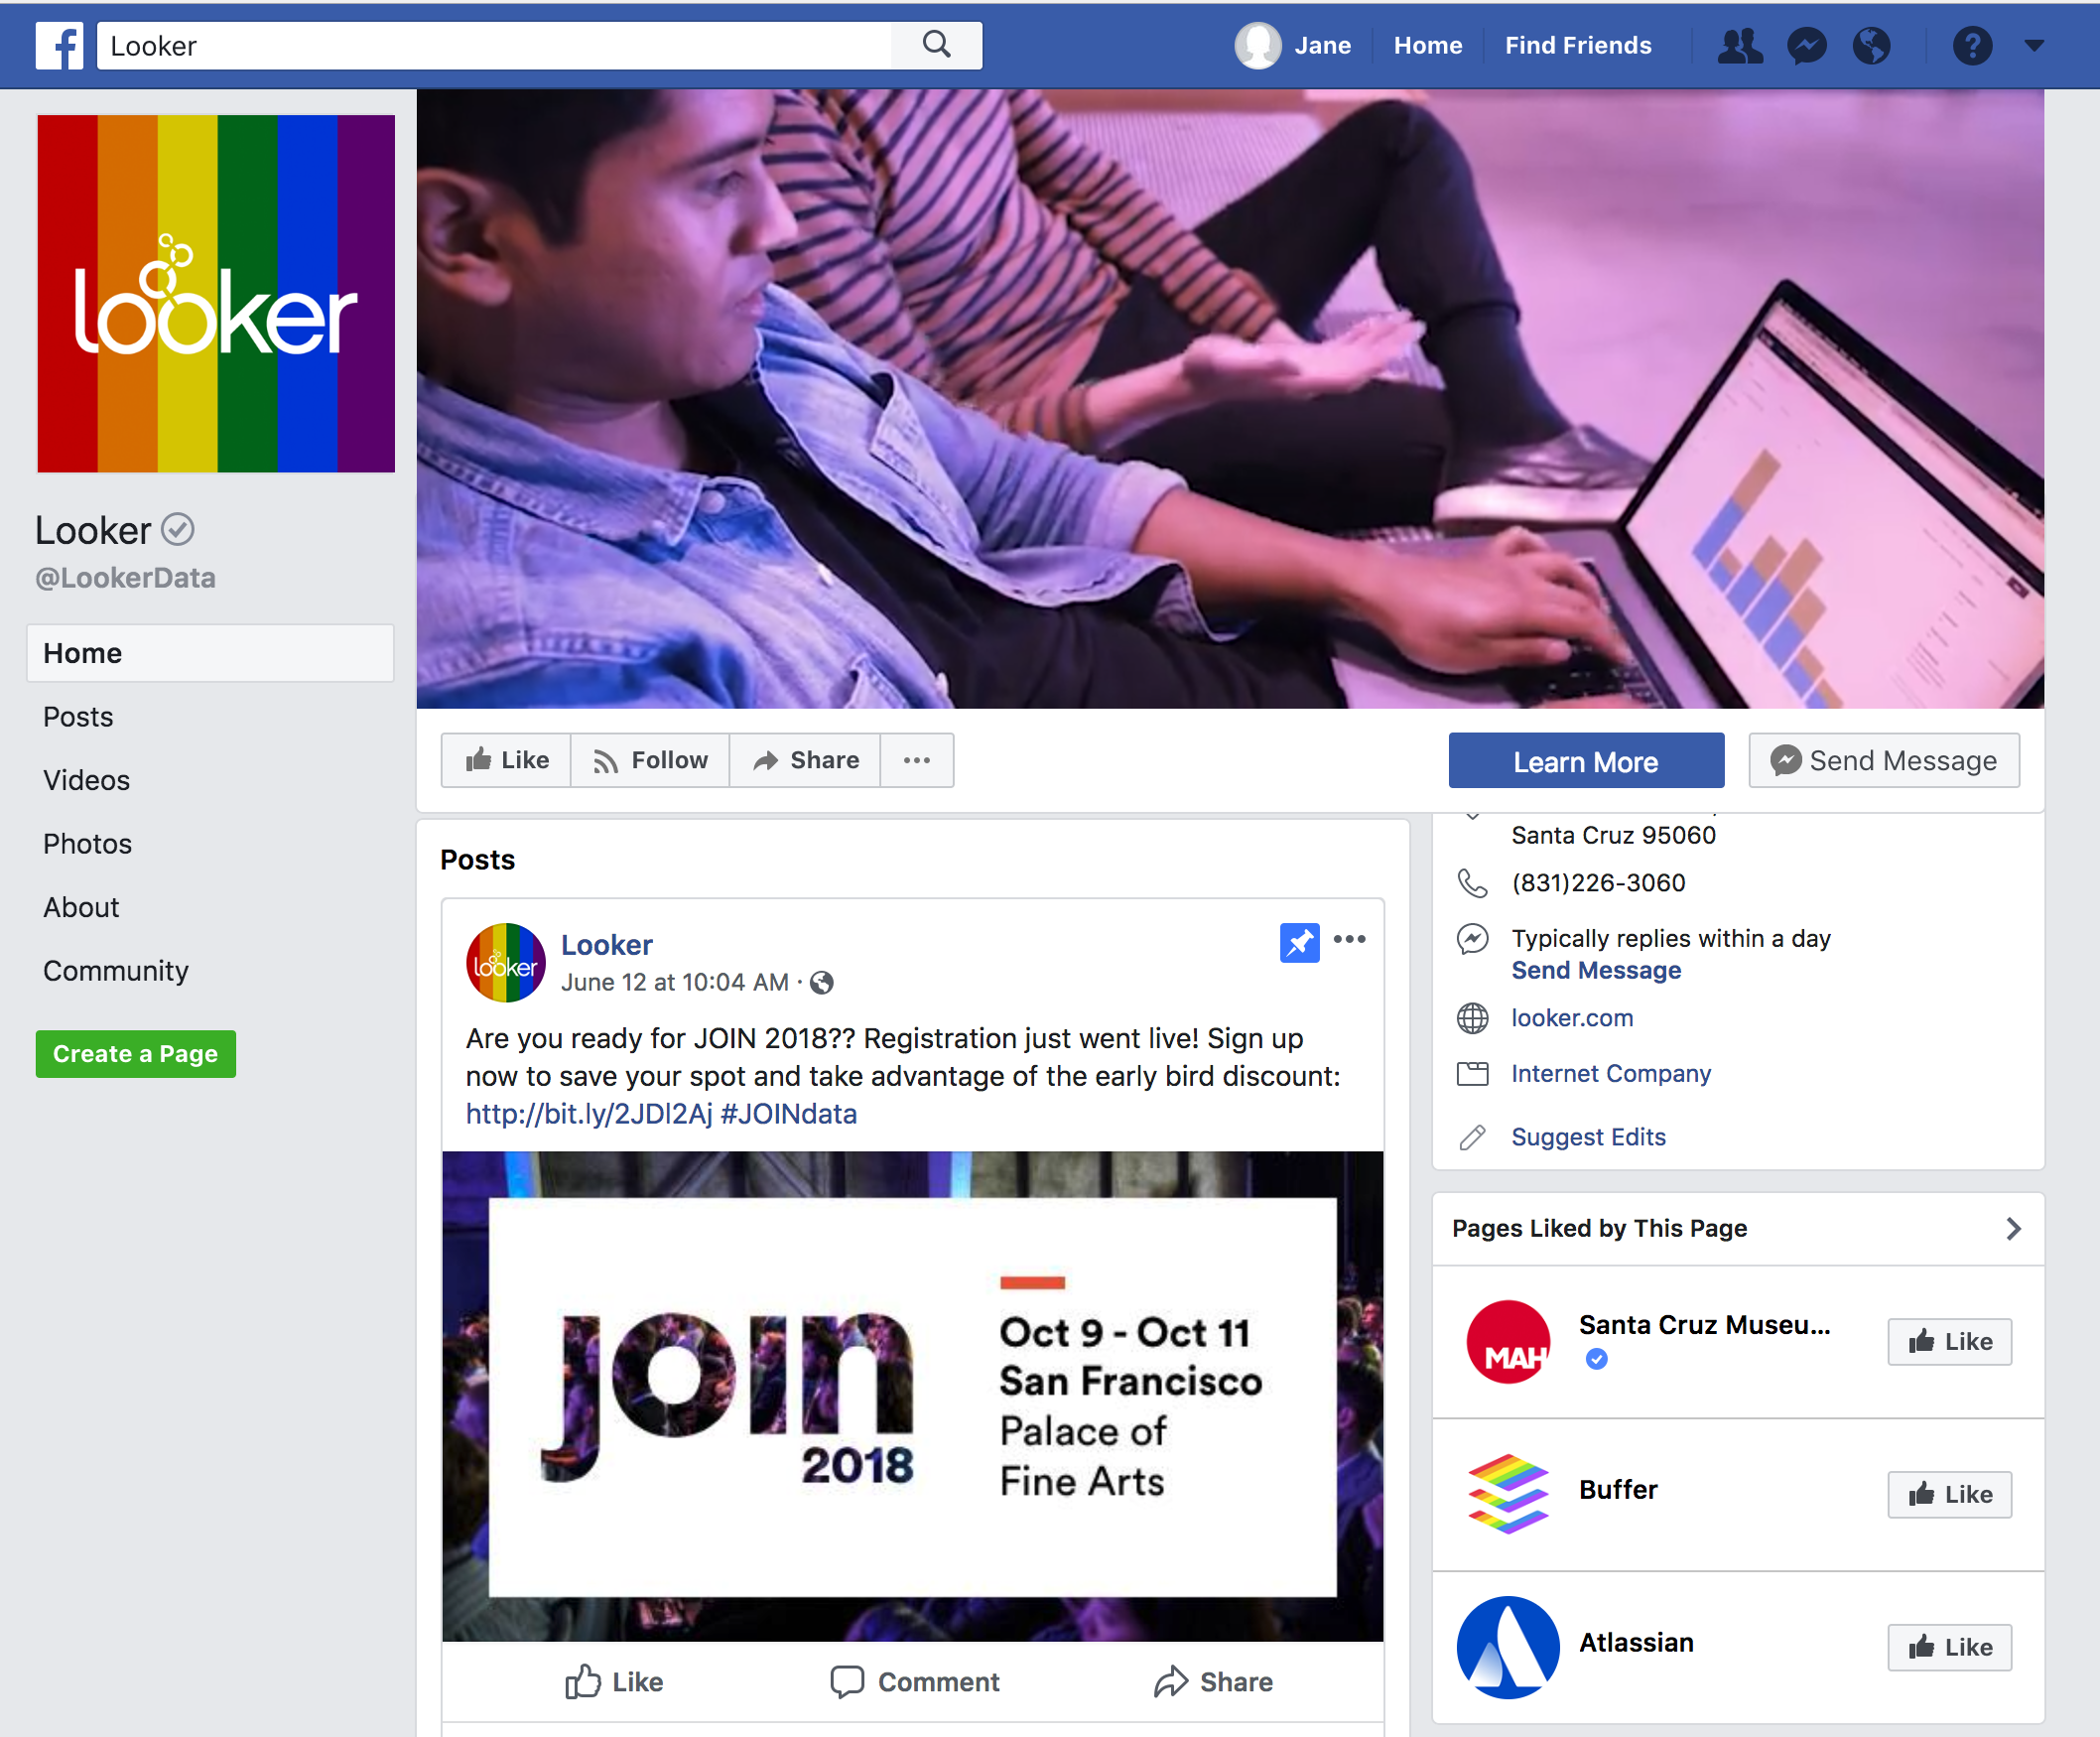Click the website globe icon
Screen dimensions: 2100x1737
[x=1473, y=1018]
